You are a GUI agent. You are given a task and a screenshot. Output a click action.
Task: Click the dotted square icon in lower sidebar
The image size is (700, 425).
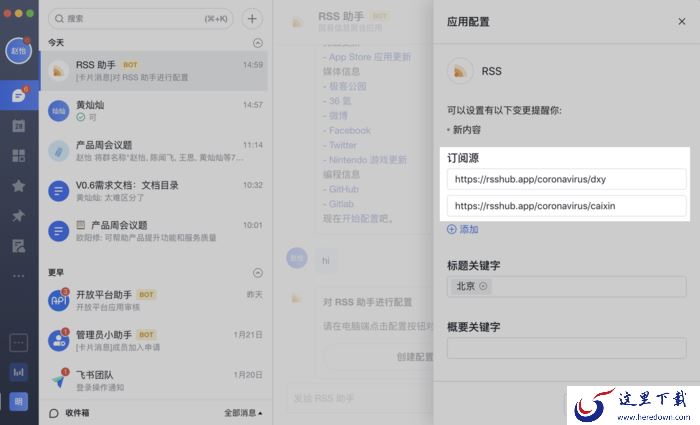(x=18, y=342)
